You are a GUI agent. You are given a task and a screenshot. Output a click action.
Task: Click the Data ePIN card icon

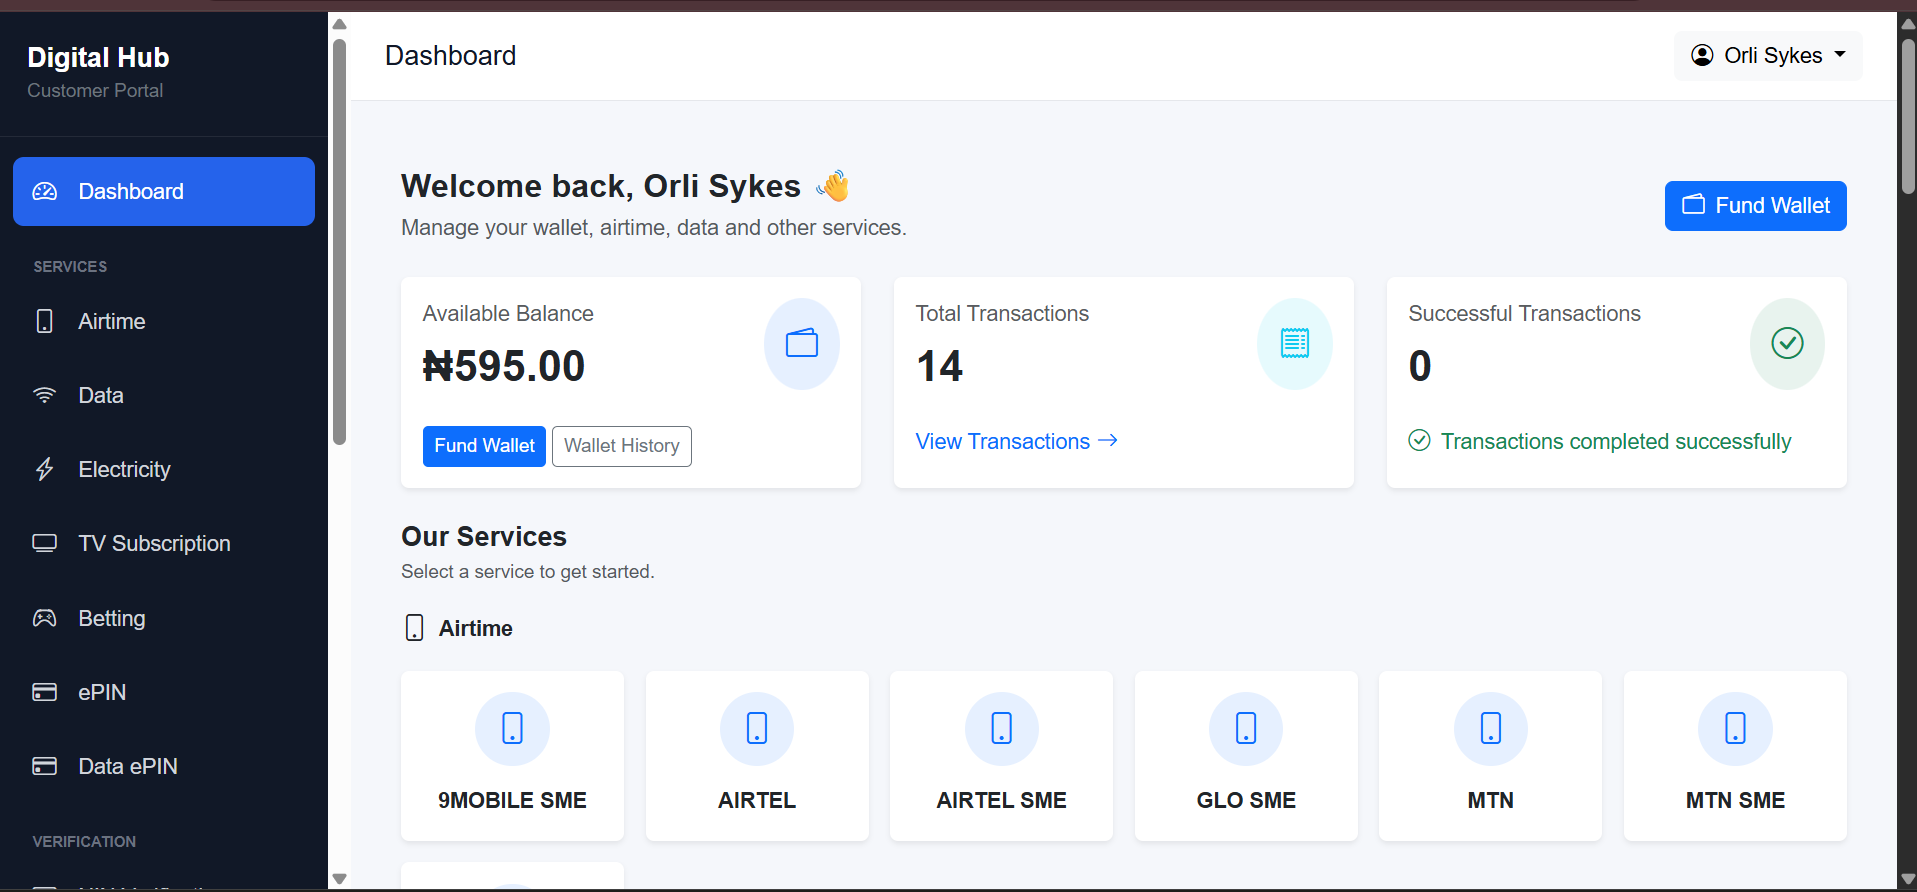[x=45, y=766]
